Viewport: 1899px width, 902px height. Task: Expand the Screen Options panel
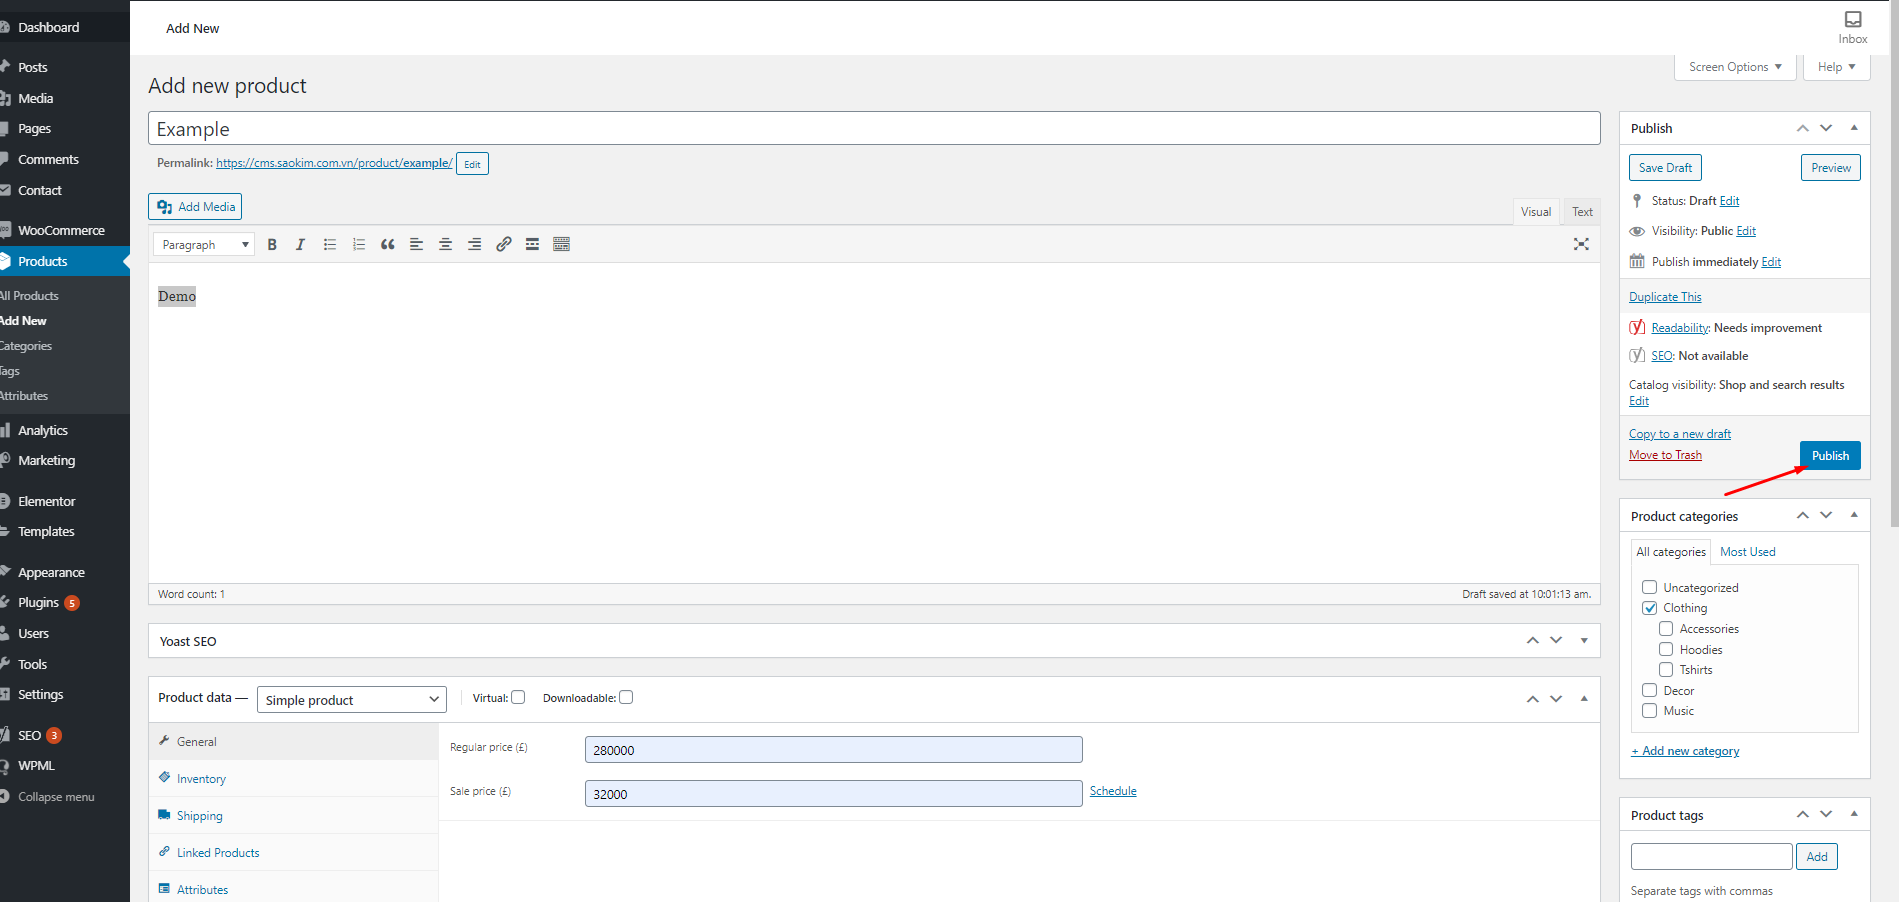1734,67
